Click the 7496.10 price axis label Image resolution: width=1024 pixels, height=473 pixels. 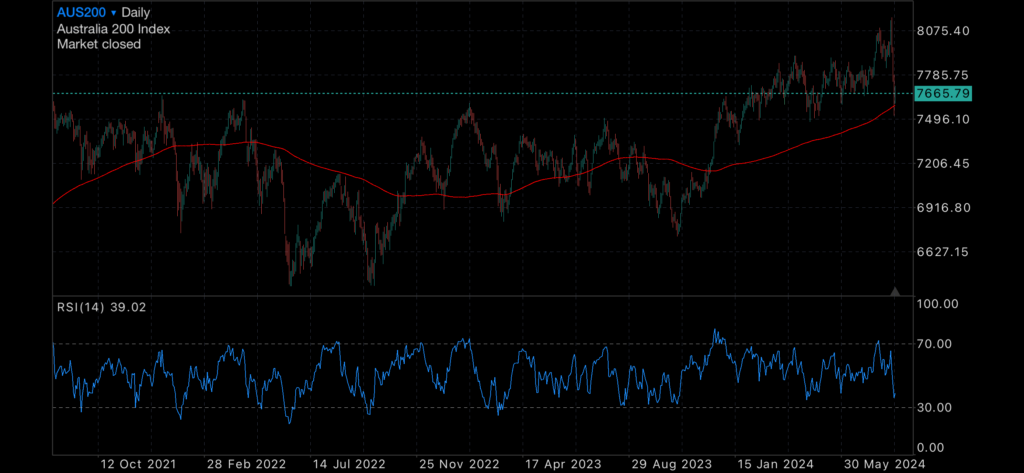coord(942,119)
